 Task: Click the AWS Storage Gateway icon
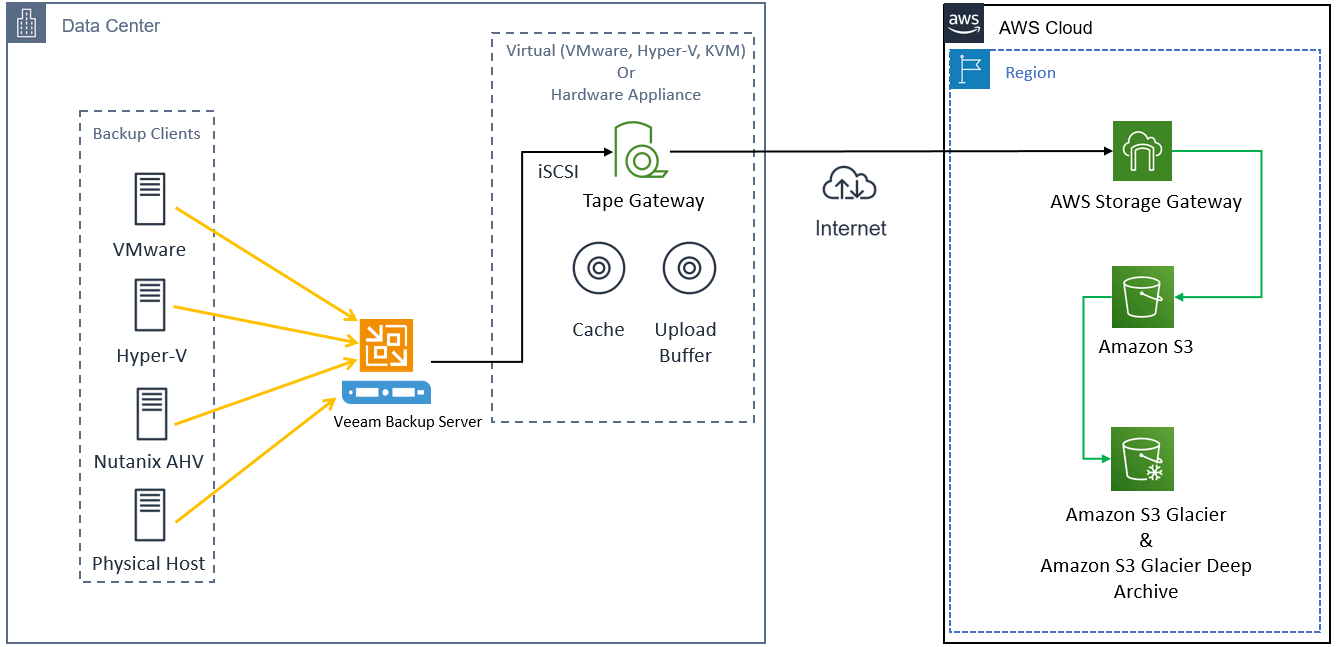(x=1143, y=150)
